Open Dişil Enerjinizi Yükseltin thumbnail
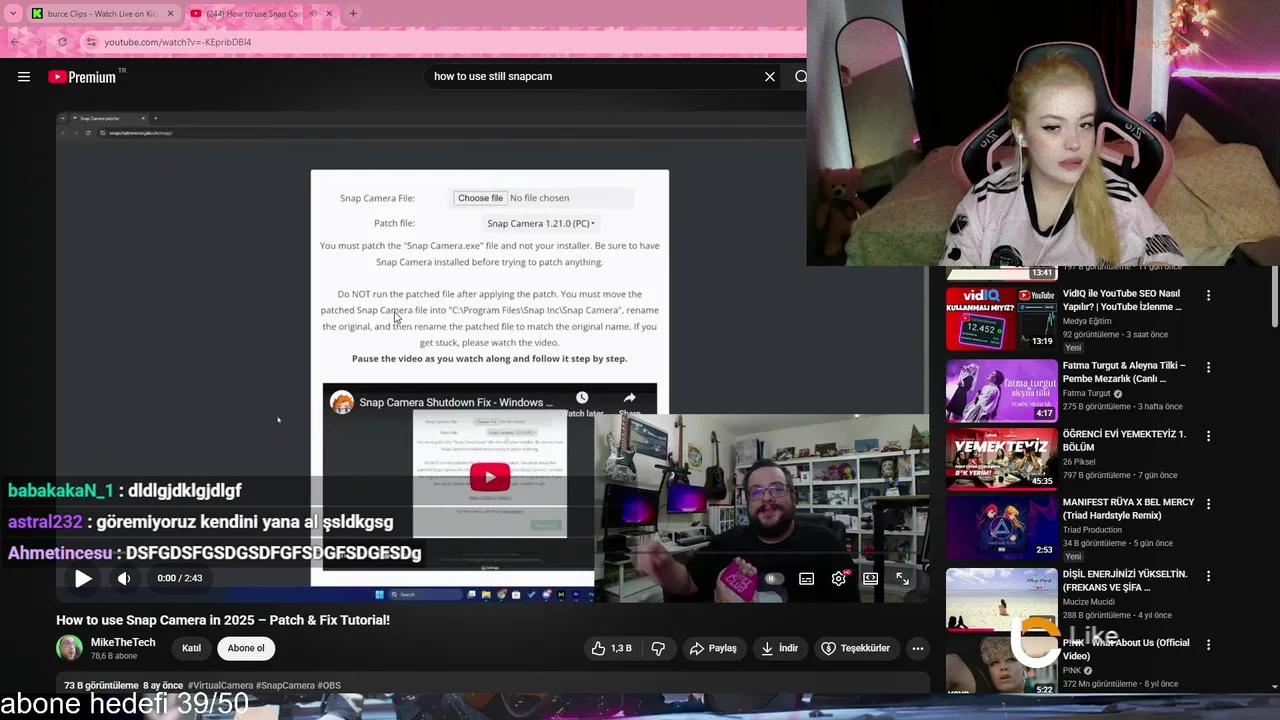Viewport: 1280px width, 720px height. (1001, 599)
